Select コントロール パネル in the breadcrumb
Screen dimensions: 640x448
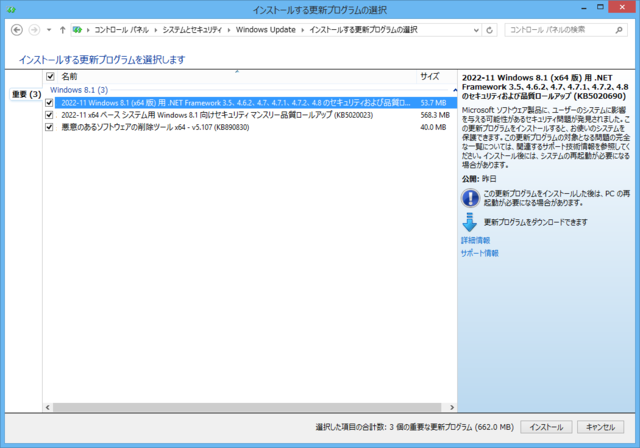[x=122, y=30]
